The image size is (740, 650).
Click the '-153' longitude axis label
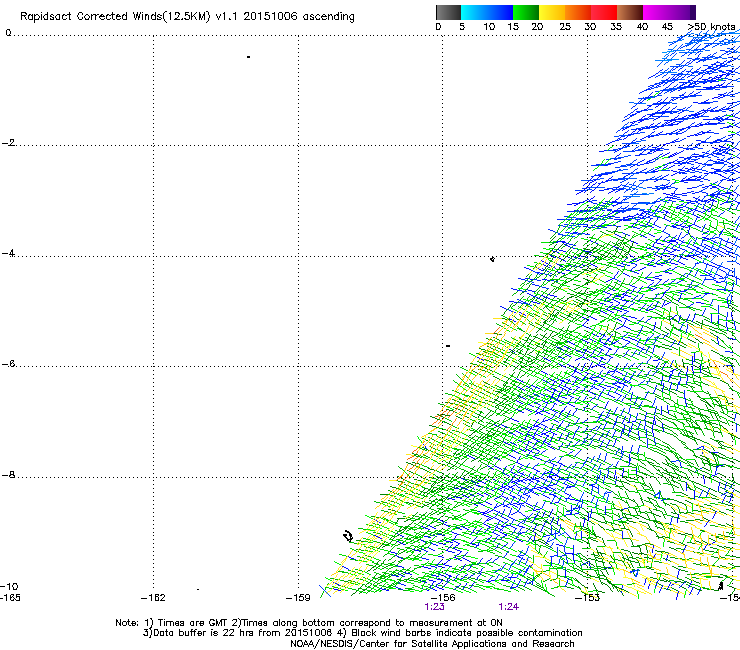(x=588, y=598)
